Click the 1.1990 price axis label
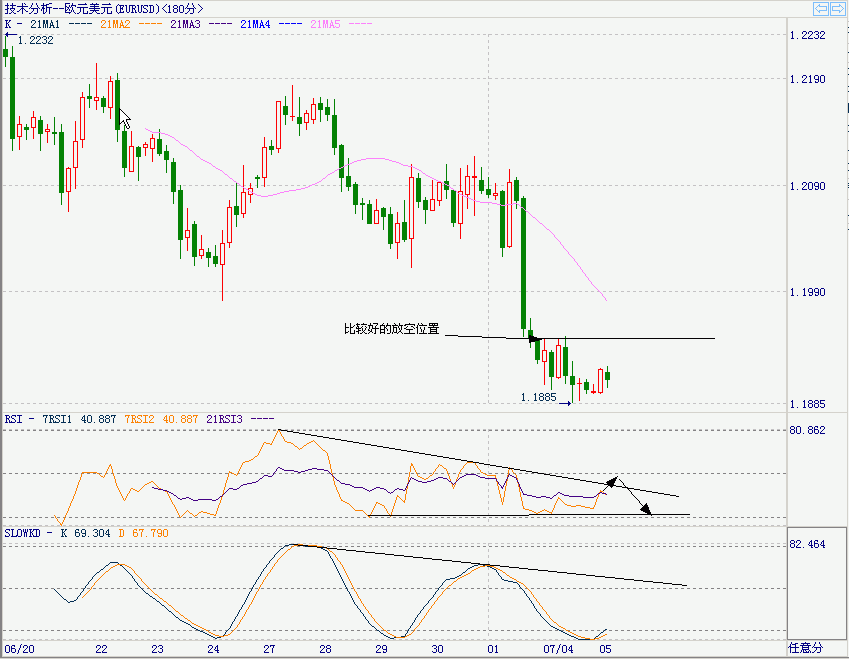The height and width of the screenshot is (659, 849). click(807, 292)
